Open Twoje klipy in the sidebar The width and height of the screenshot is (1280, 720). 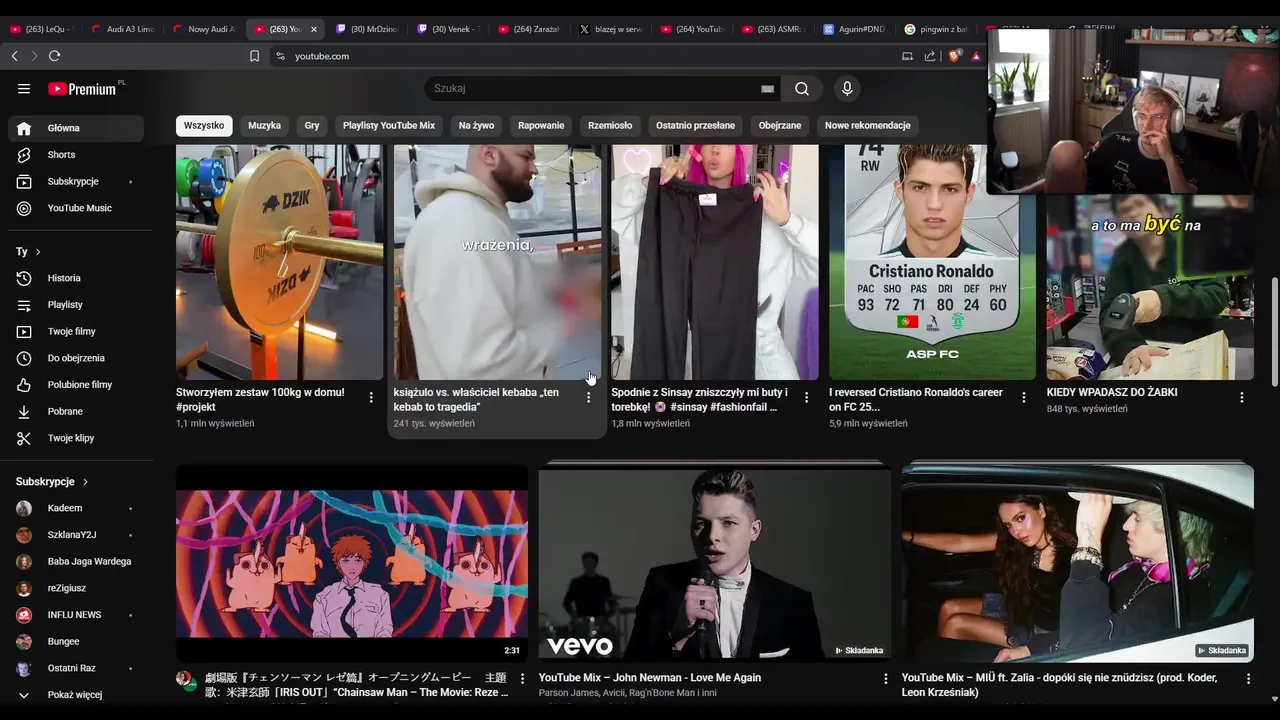click(76, 438)
